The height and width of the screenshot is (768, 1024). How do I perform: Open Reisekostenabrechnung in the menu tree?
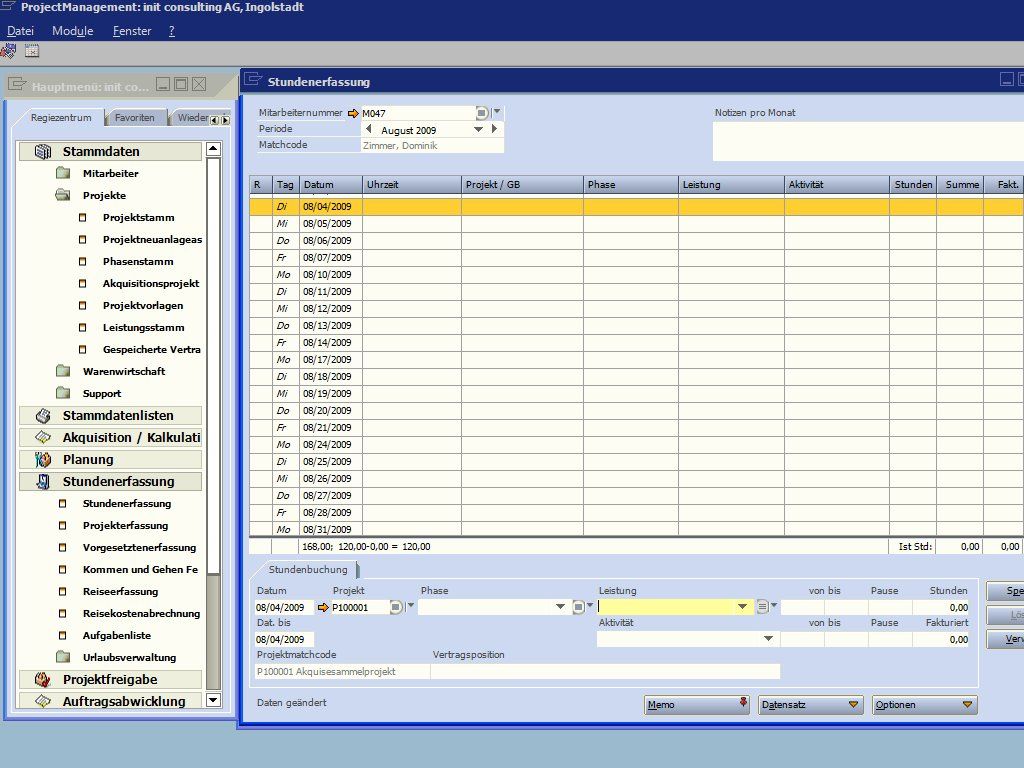pyautogui.click(x=141, y=613)
